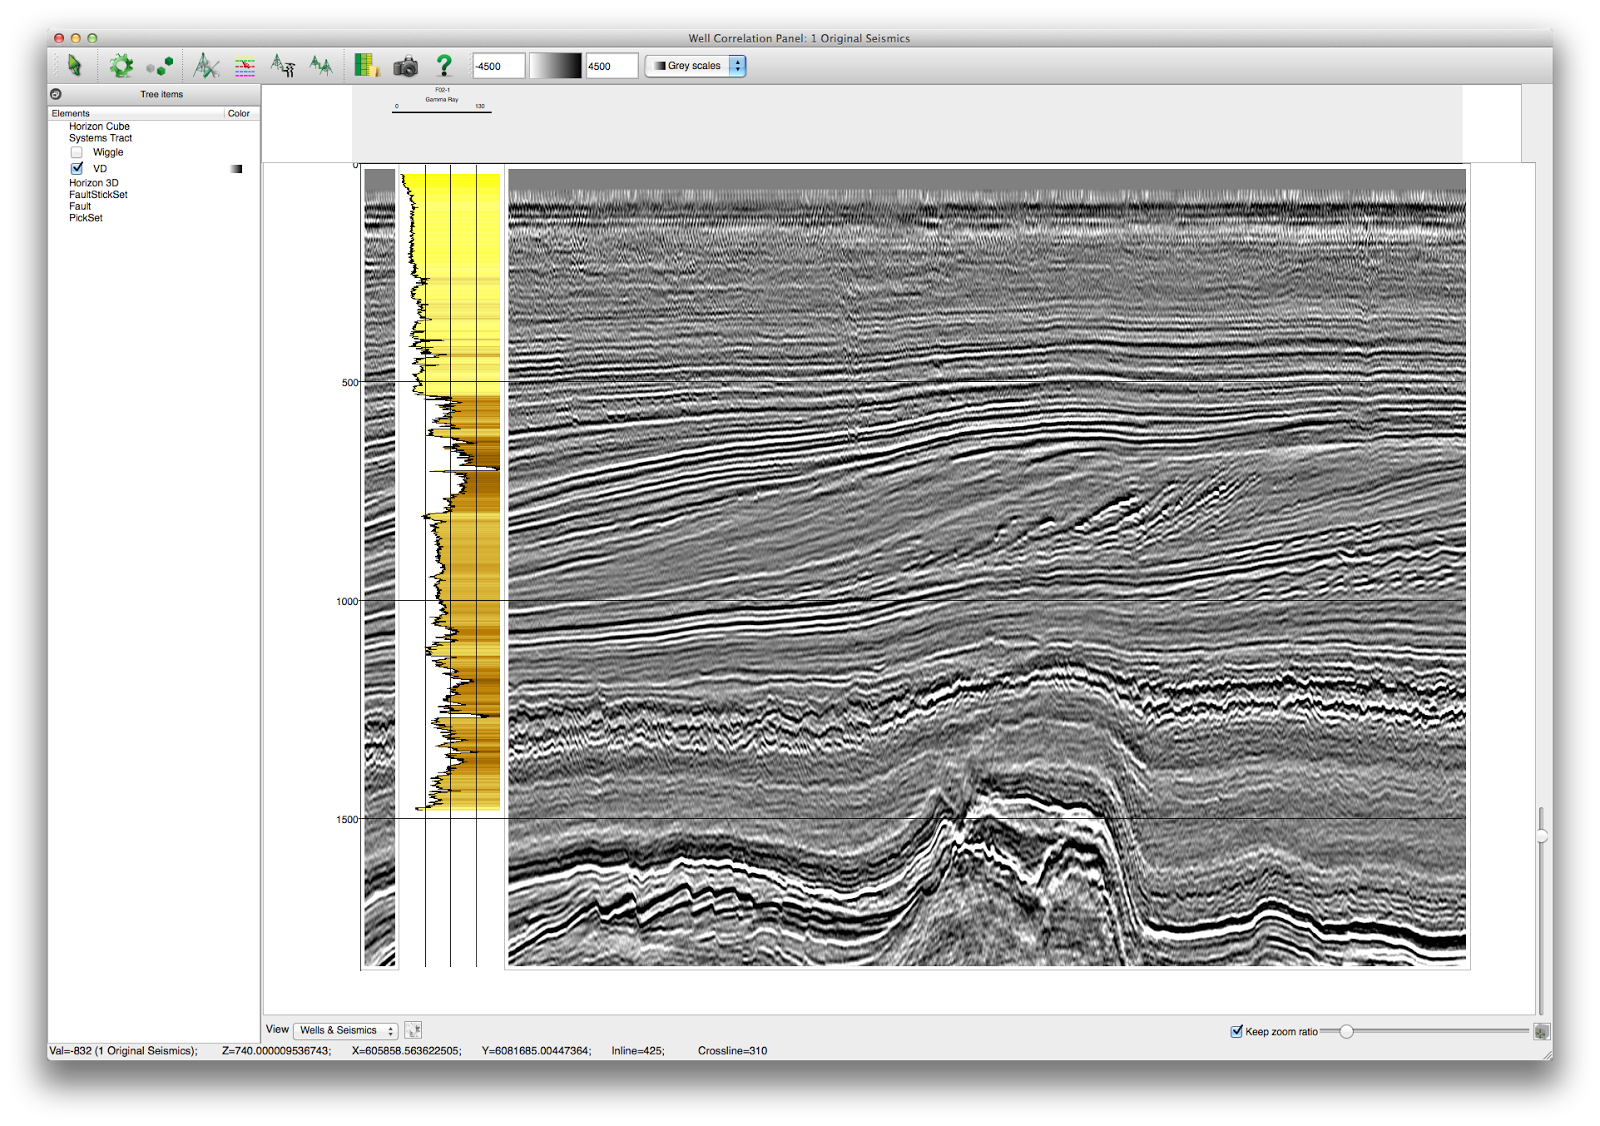Open help via the question mark icon
The width and height of the screenshot is (1600, 1126).
click(x=444, y=65)
